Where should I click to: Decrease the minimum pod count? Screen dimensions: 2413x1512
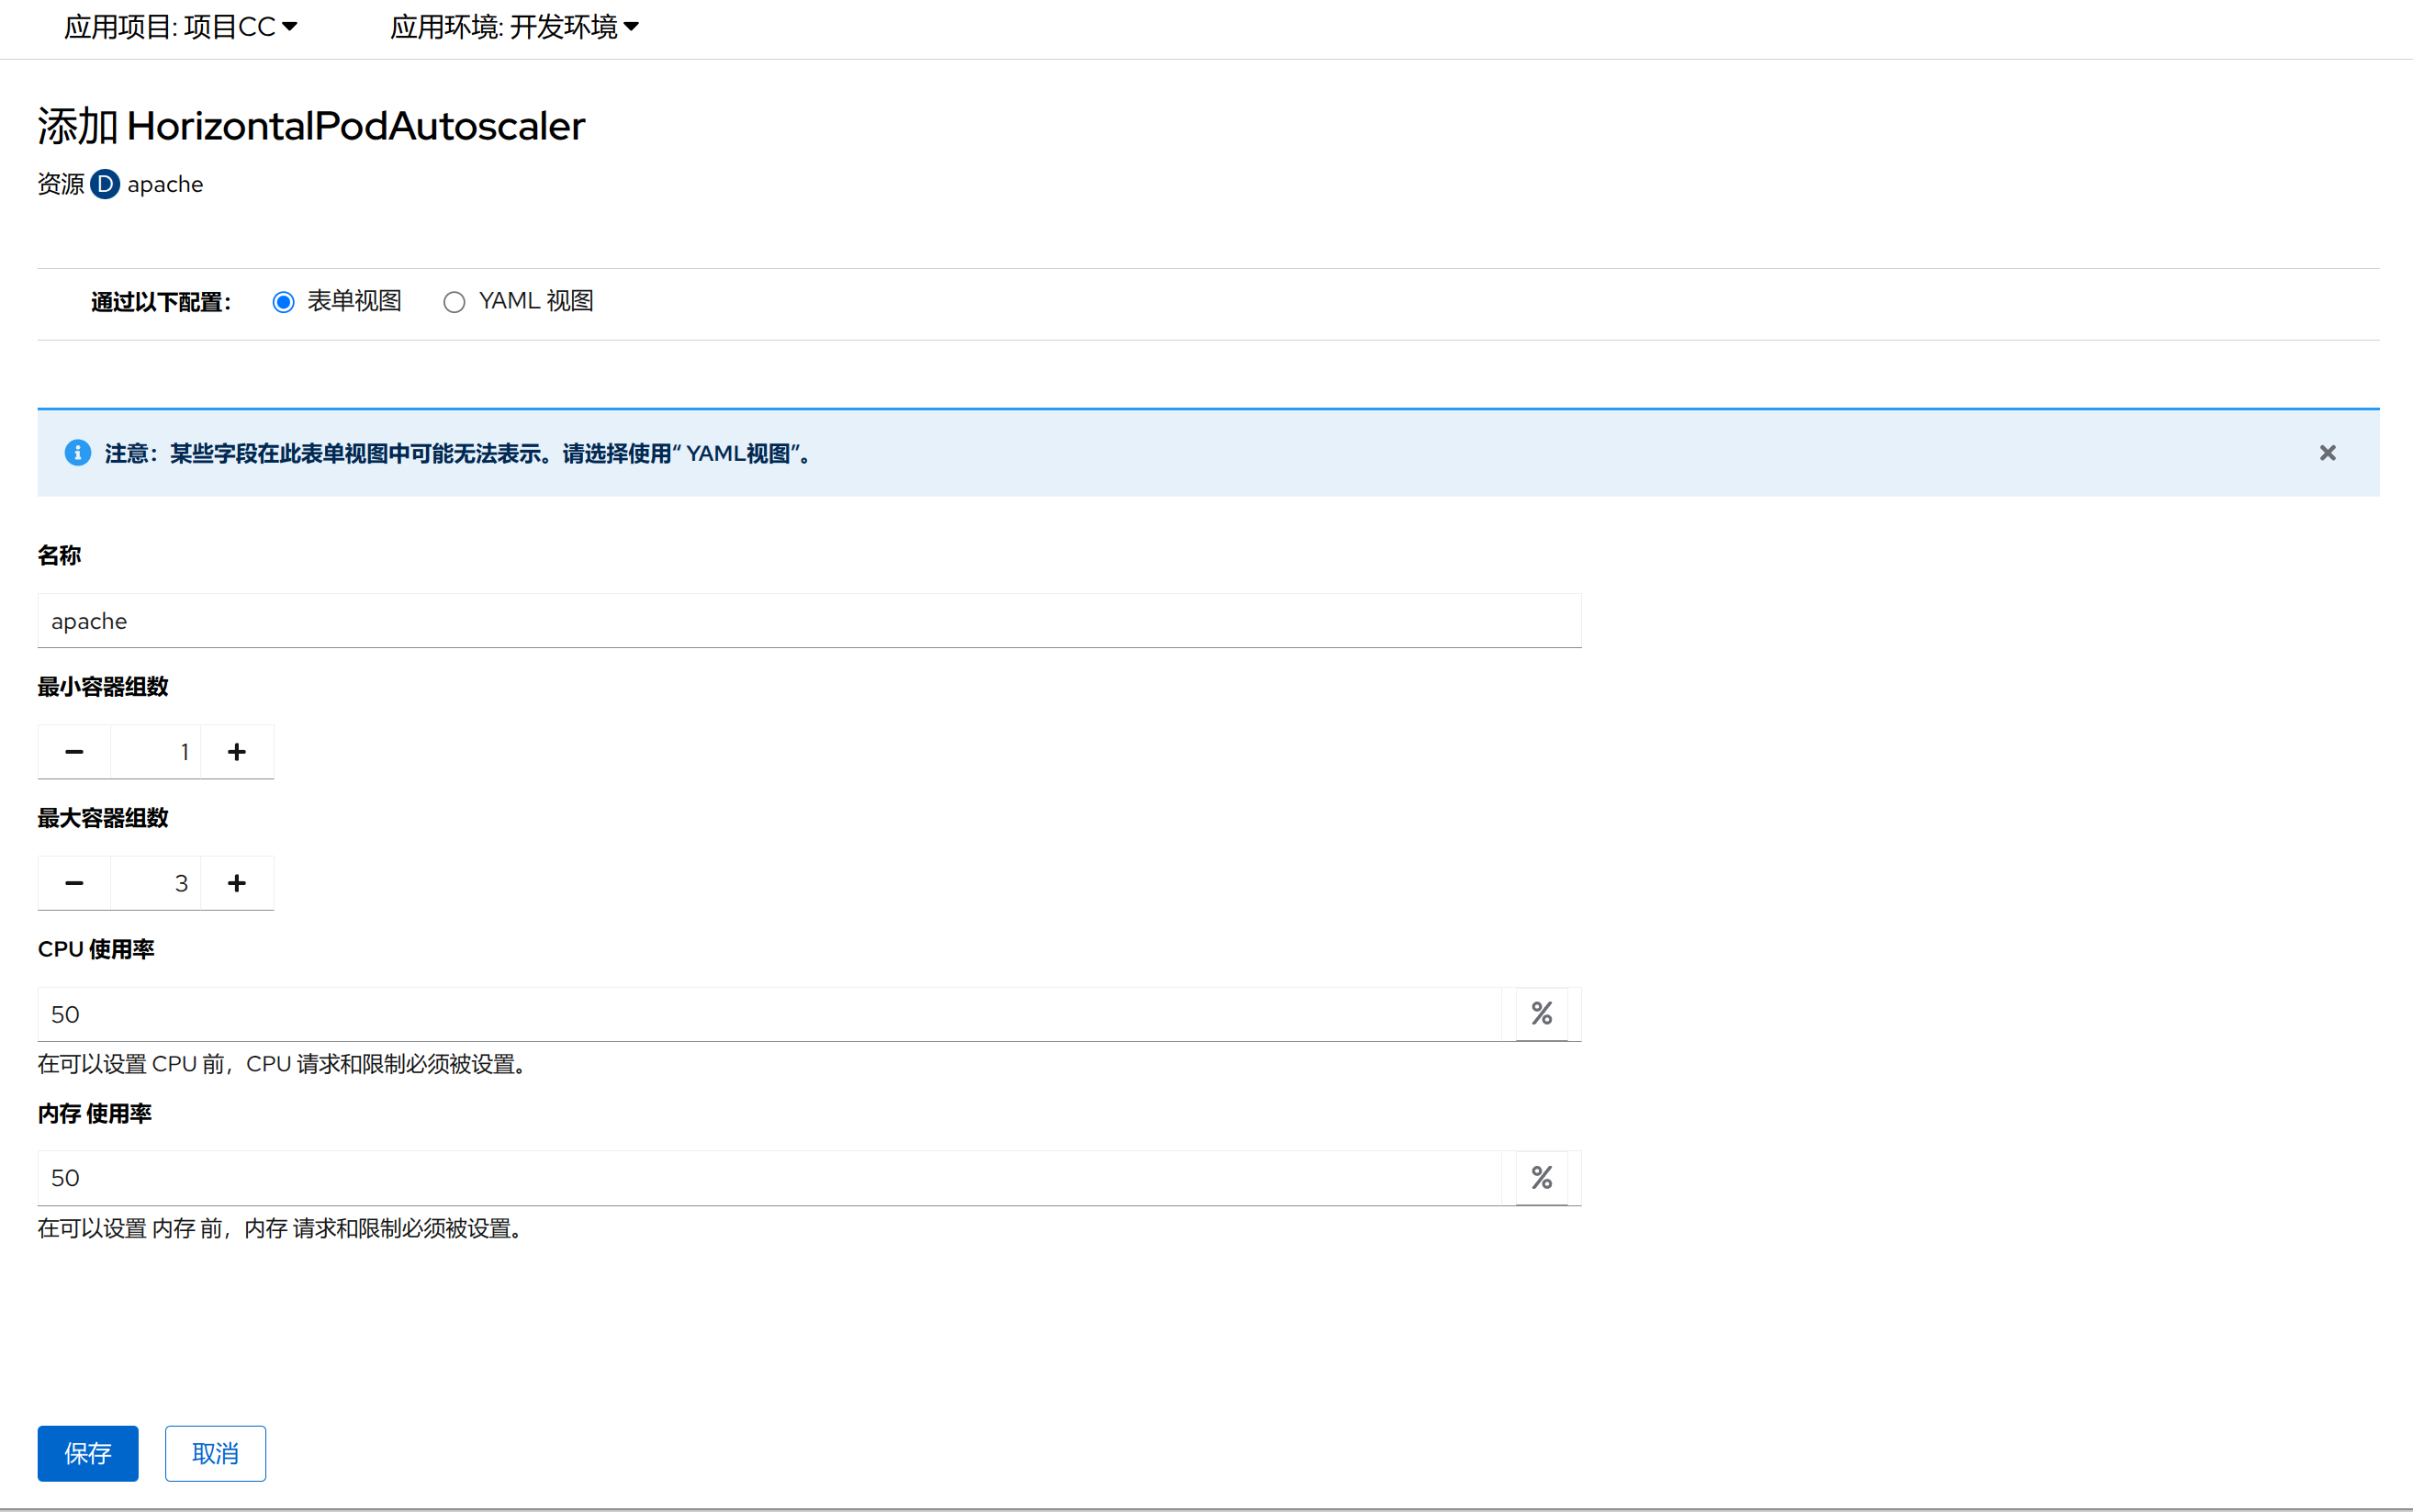click(x=74, y=752)
